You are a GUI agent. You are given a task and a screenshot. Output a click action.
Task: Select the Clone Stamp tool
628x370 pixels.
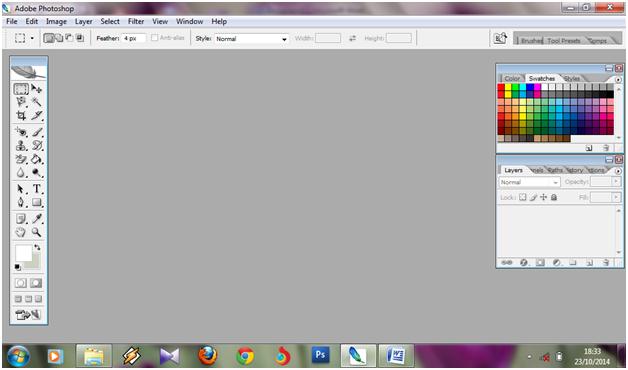[x=21, y=145]
